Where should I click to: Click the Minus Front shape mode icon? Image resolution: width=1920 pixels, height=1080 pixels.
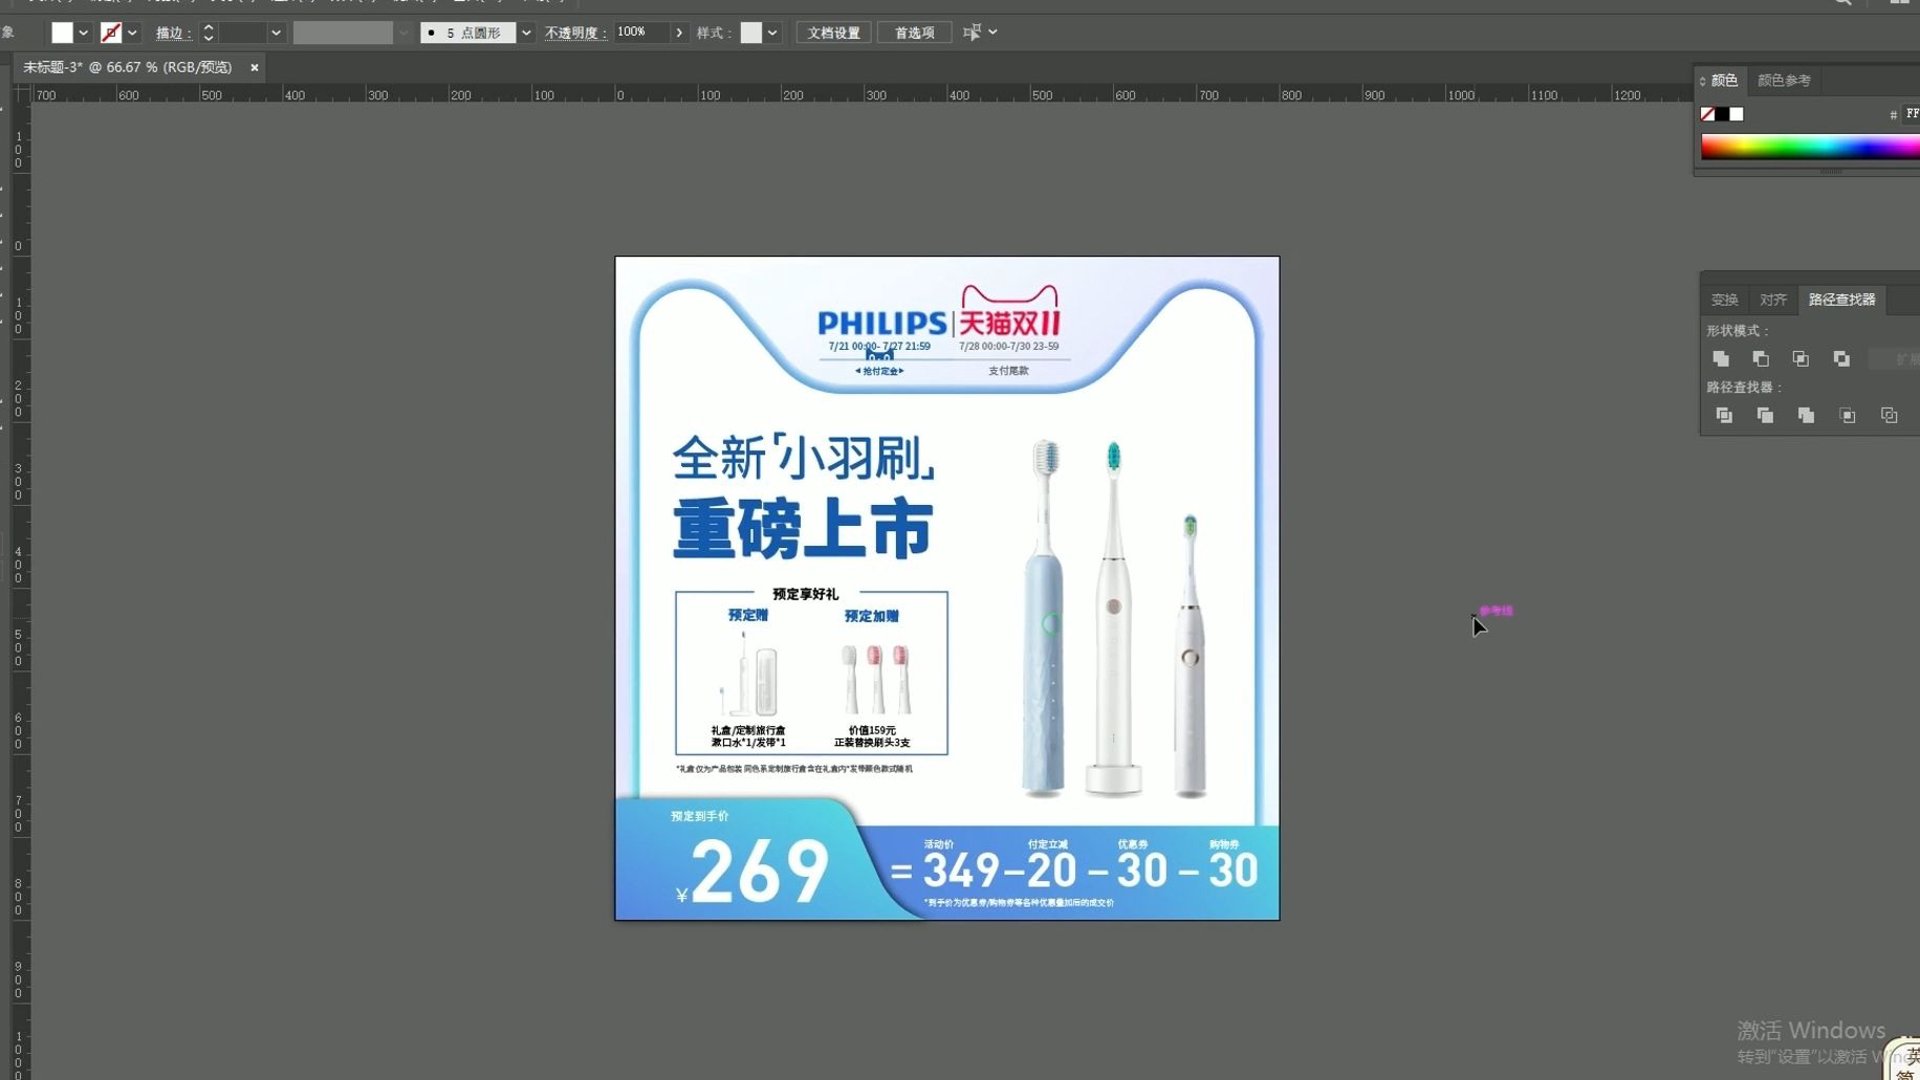coord(1761,359)
